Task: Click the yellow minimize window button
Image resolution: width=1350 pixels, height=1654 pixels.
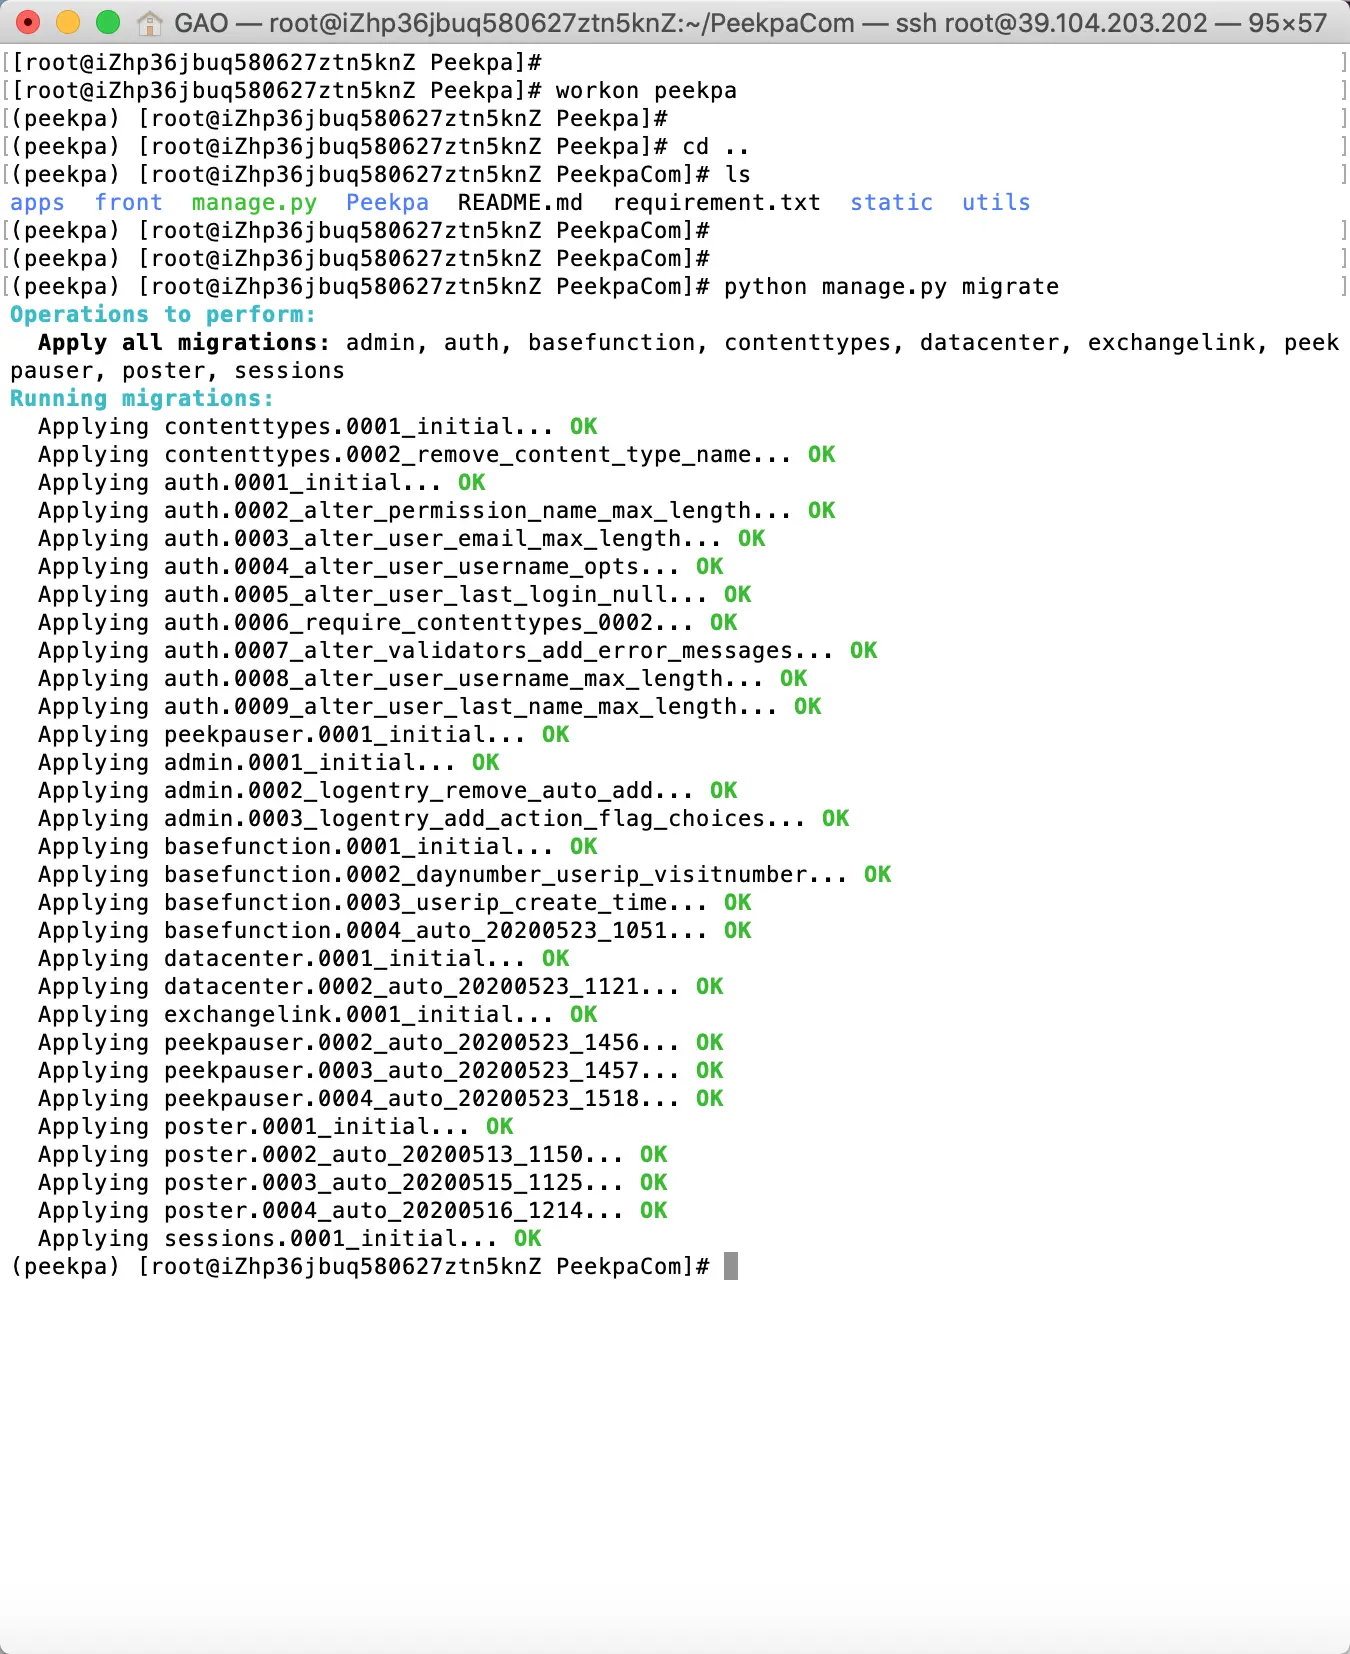Action: point(68,22)
